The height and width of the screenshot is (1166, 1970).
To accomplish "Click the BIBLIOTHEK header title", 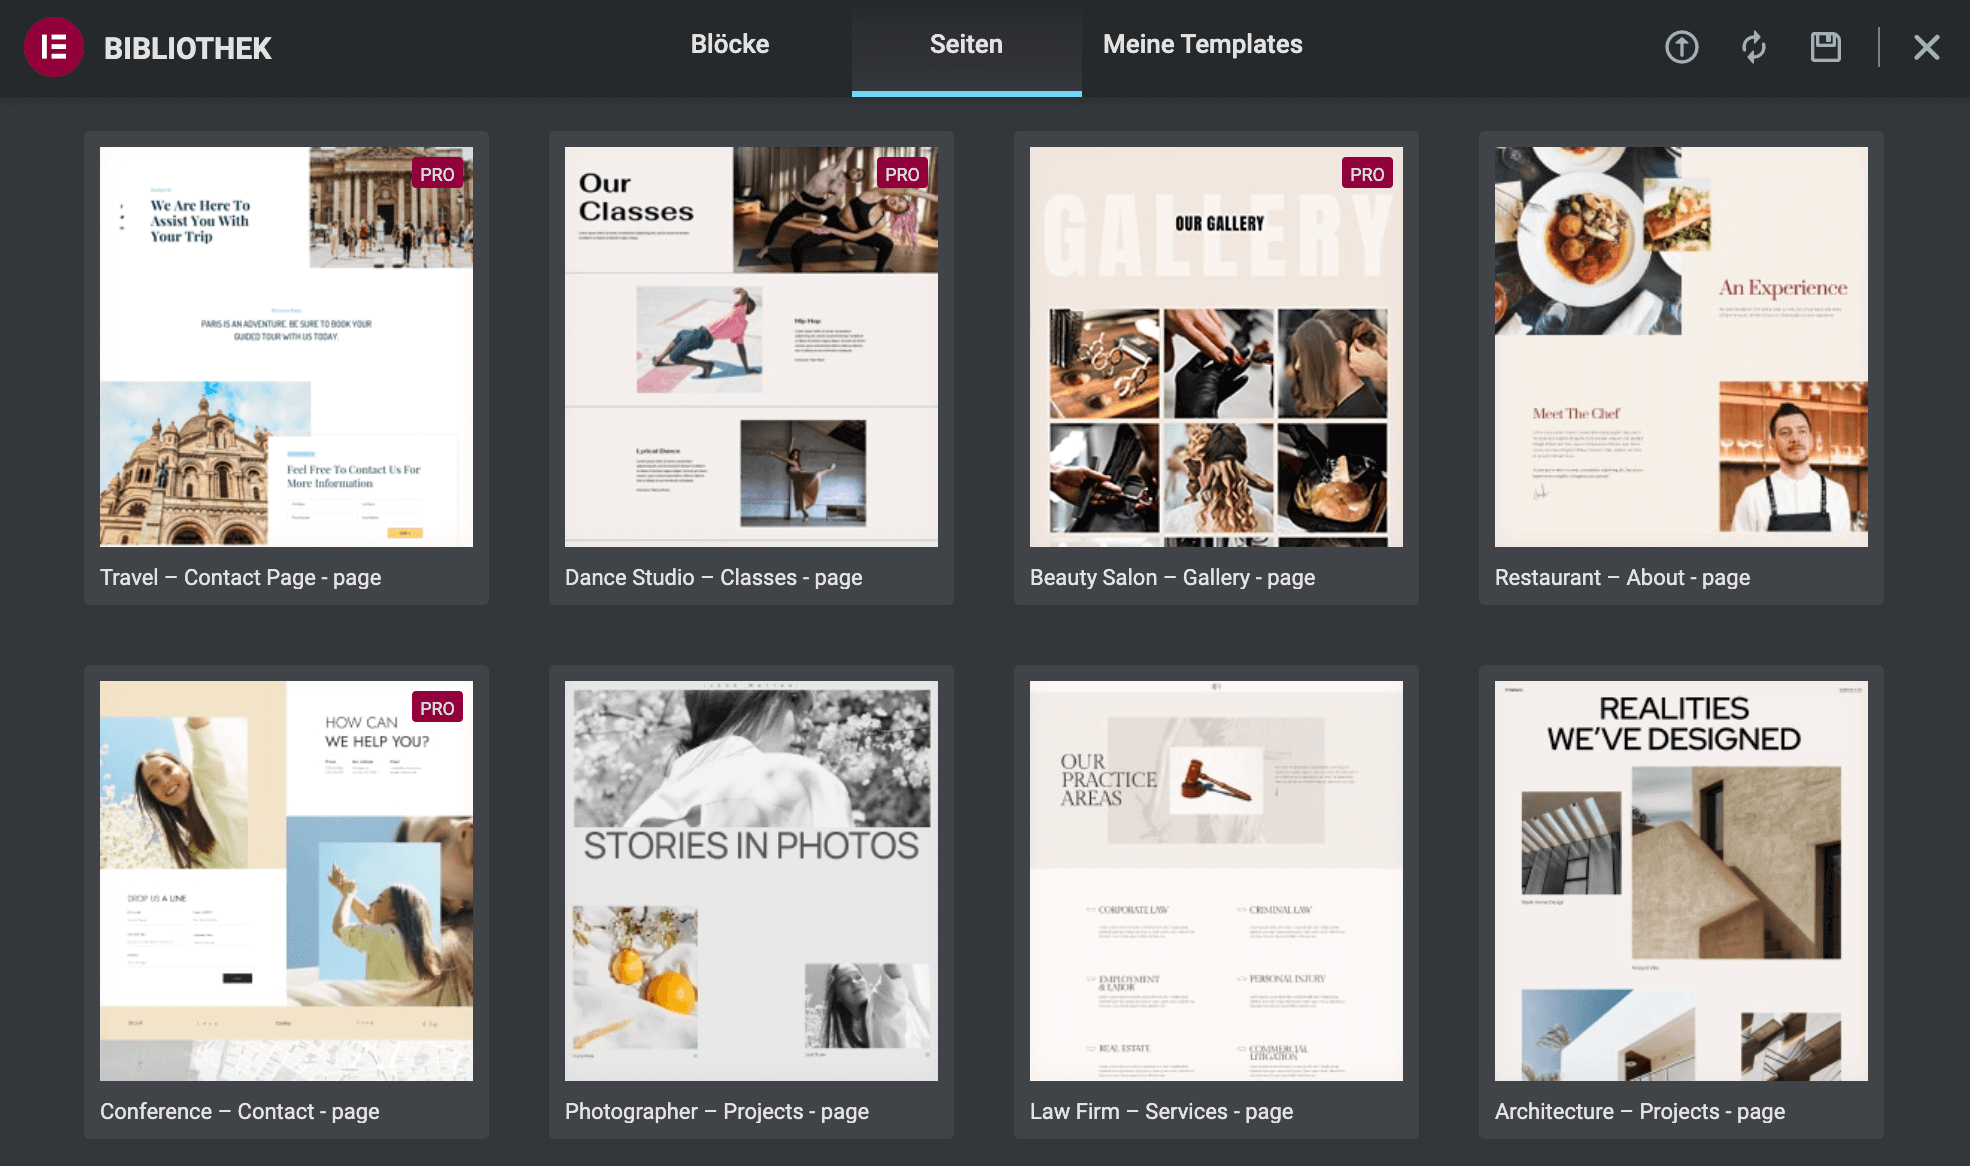I will (187, 48).
